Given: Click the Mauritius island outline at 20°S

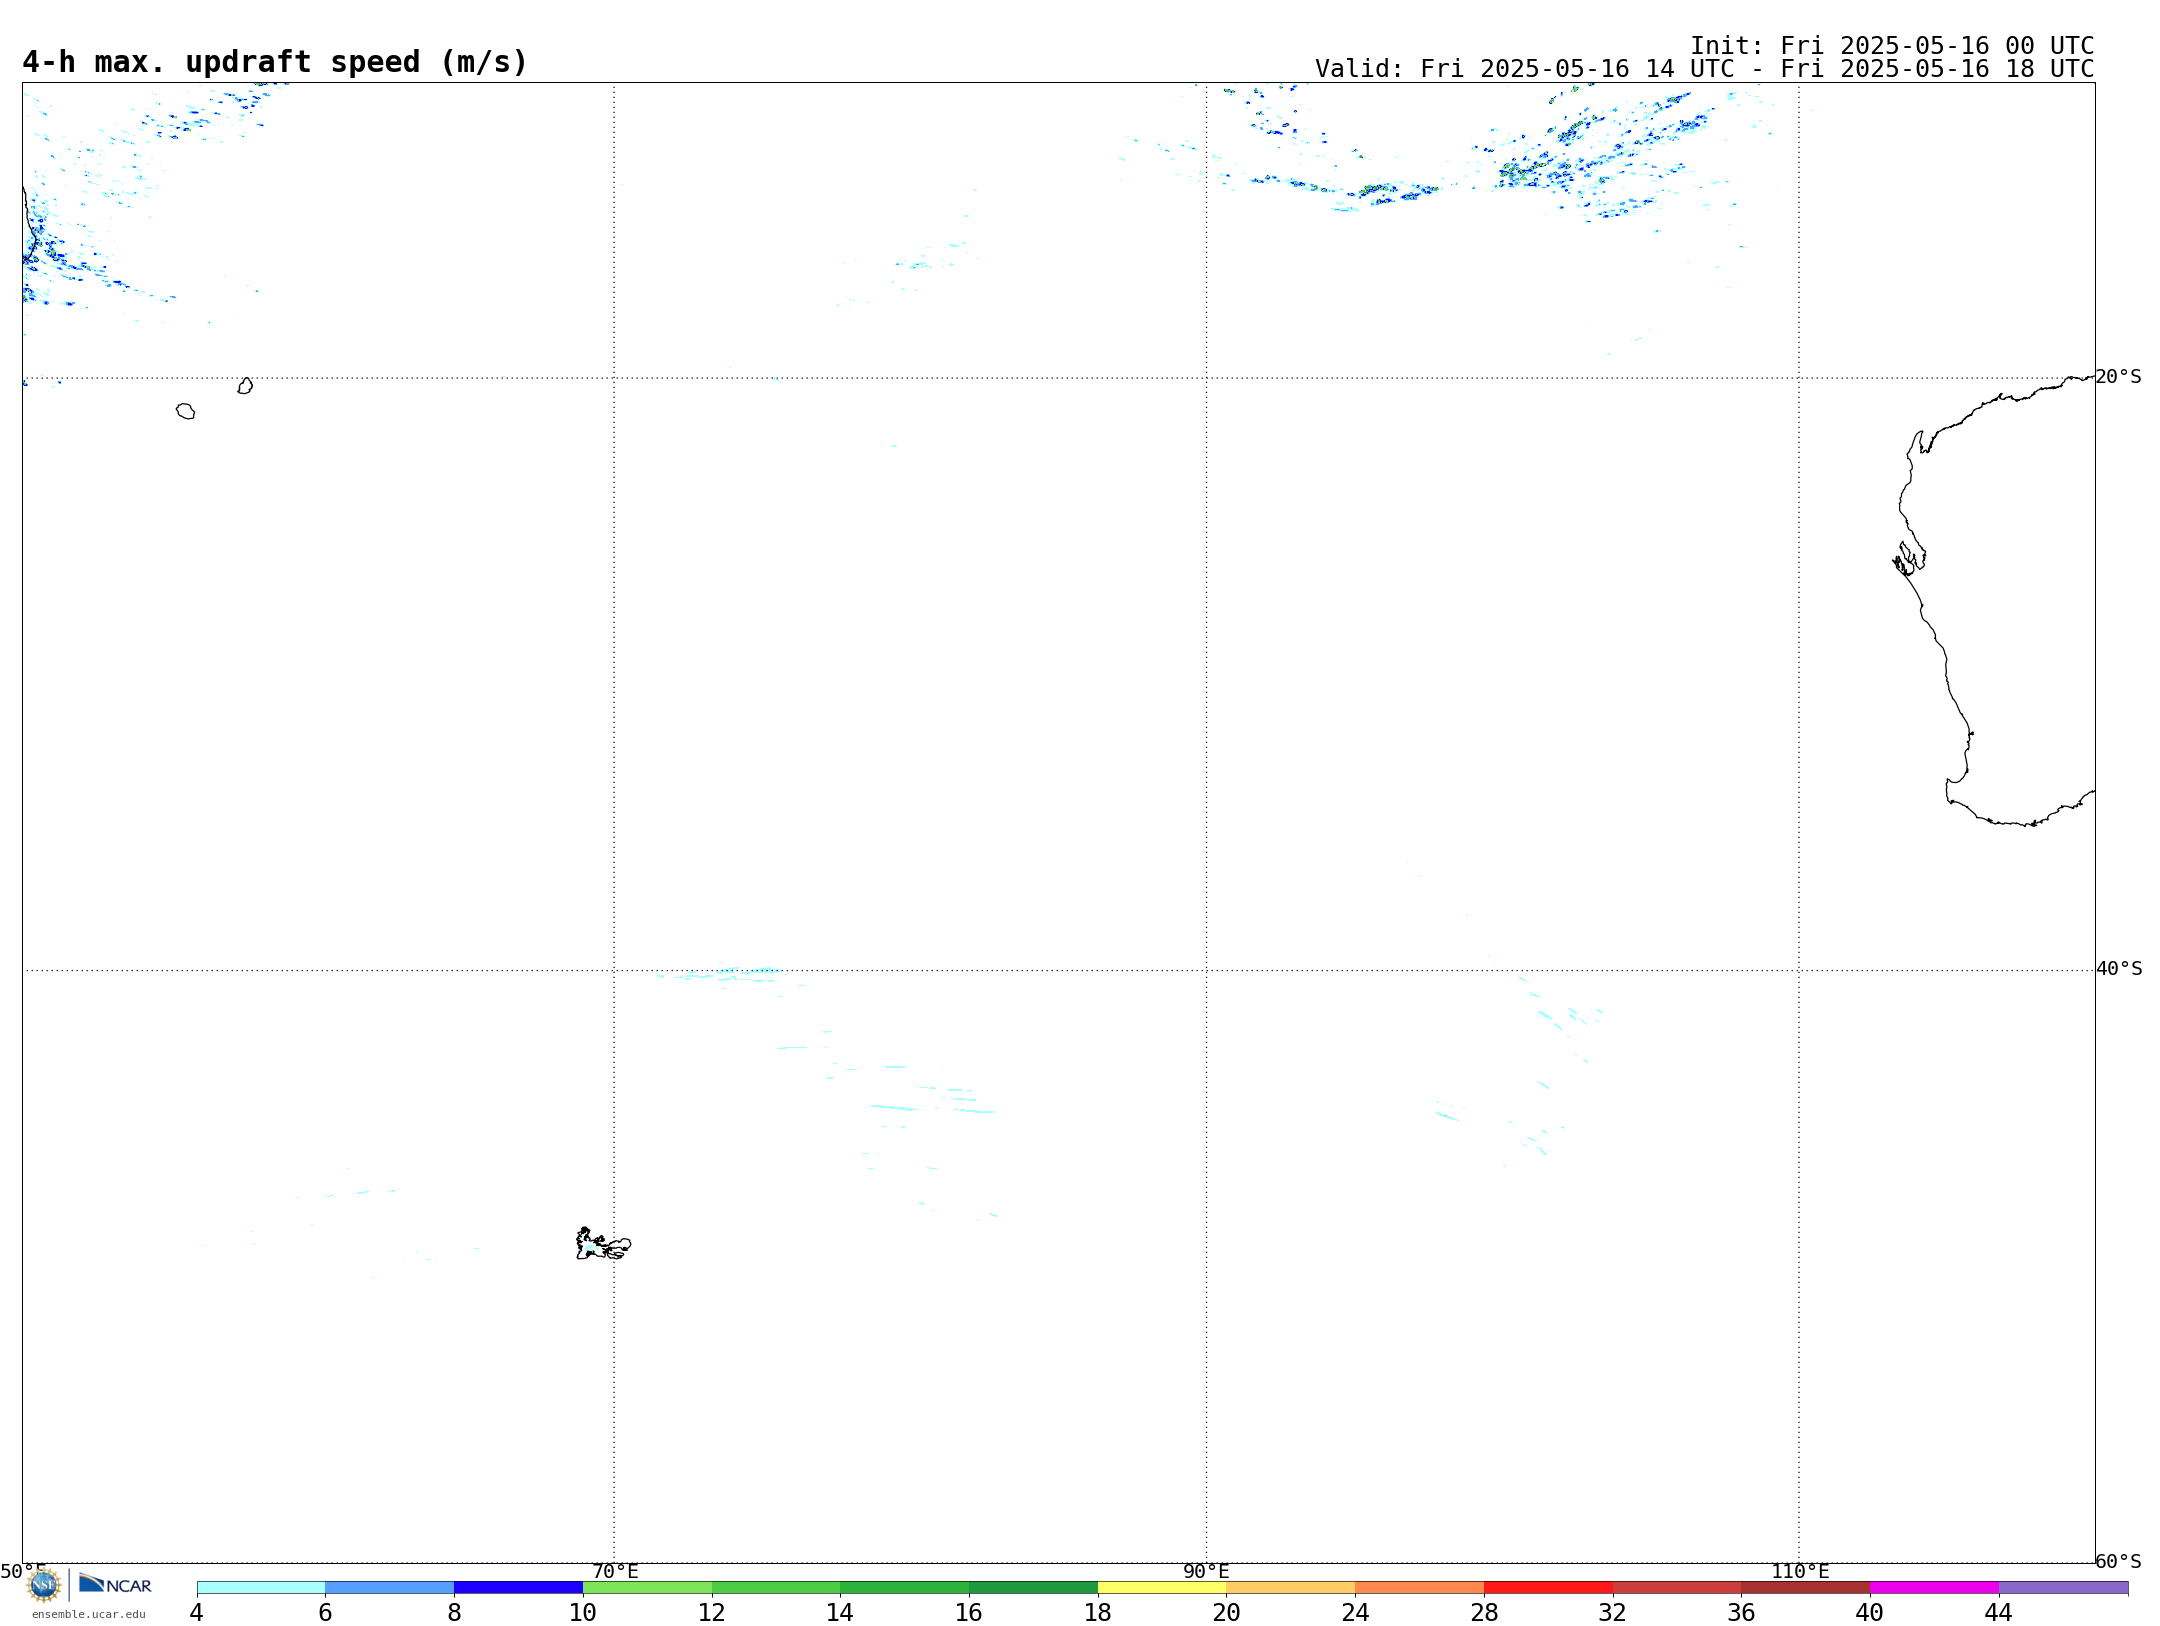Looking at the screenshot, I should pos(245,386).
